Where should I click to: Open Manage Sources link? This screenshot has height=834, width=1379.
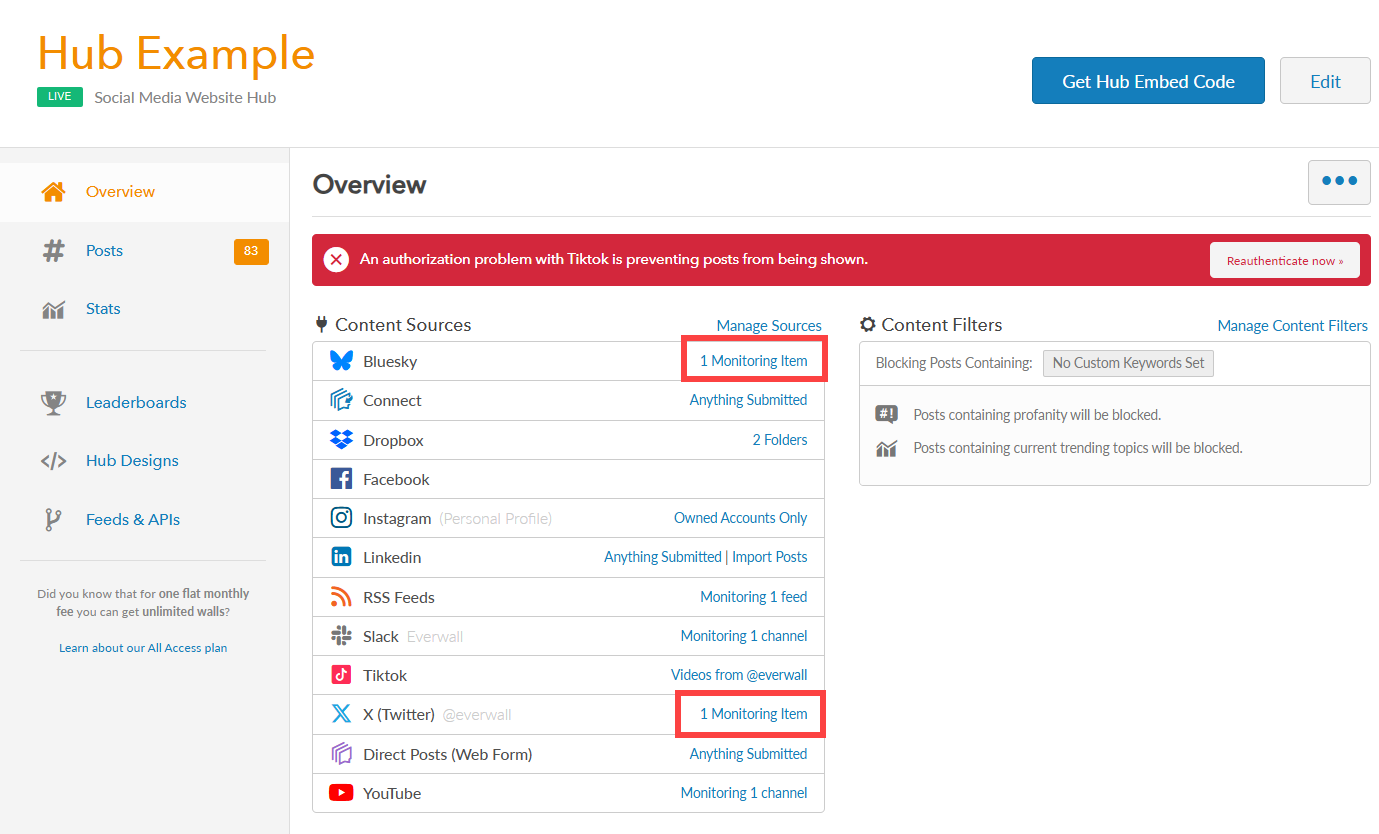(x=769, y=326)
